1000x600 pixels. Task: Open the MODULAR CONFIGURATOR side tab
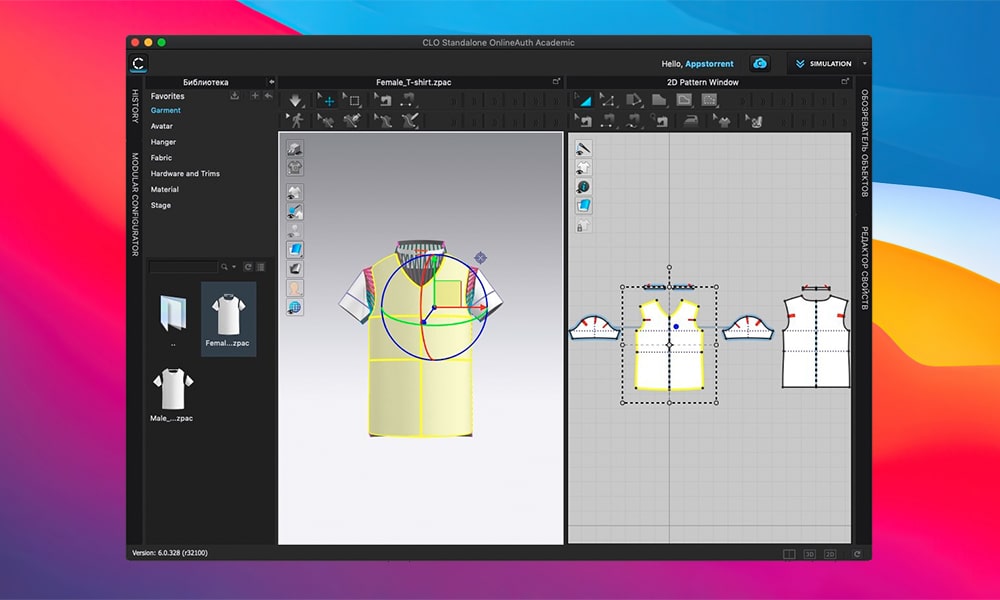(136, 204)
